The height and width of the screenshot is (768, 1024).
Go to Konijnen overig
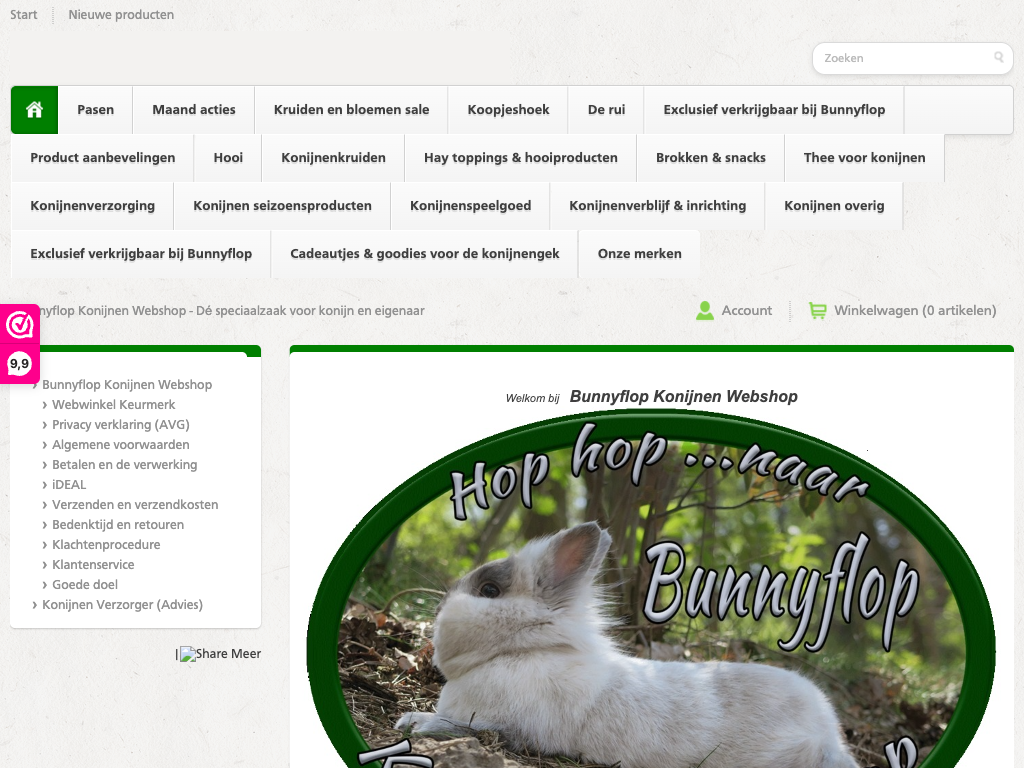coord(834,206)
